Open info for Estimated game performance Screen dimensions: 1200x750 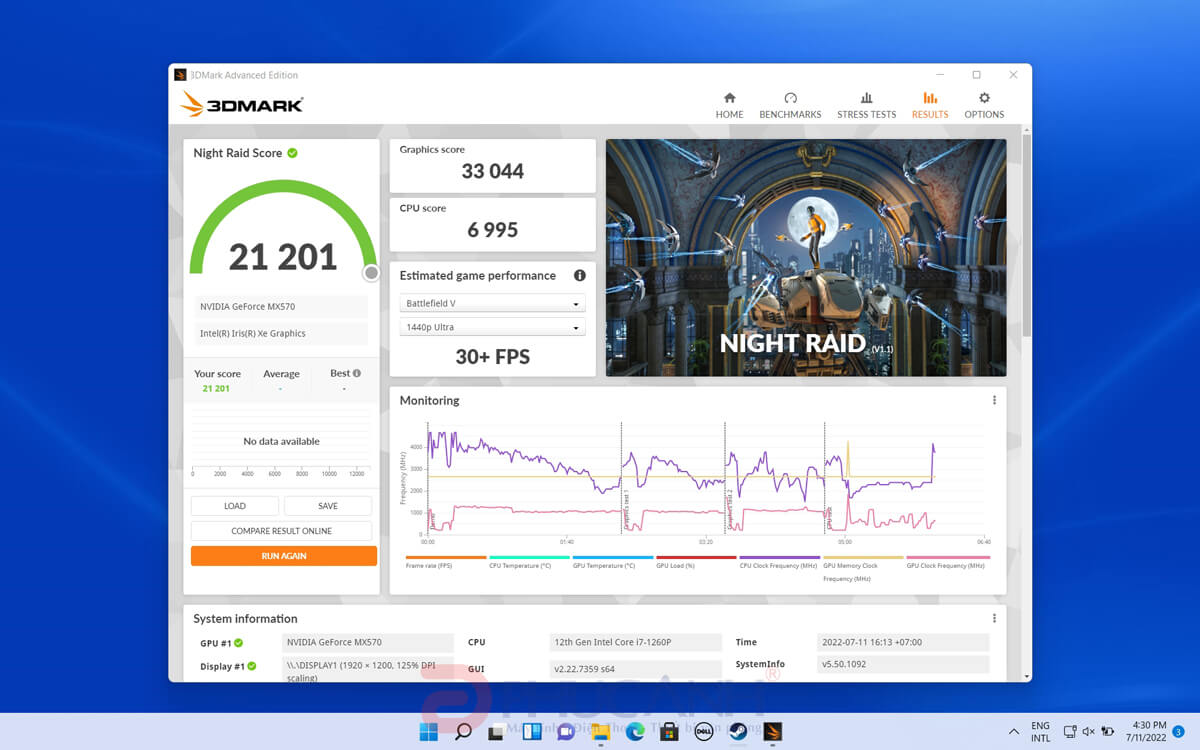579,275
